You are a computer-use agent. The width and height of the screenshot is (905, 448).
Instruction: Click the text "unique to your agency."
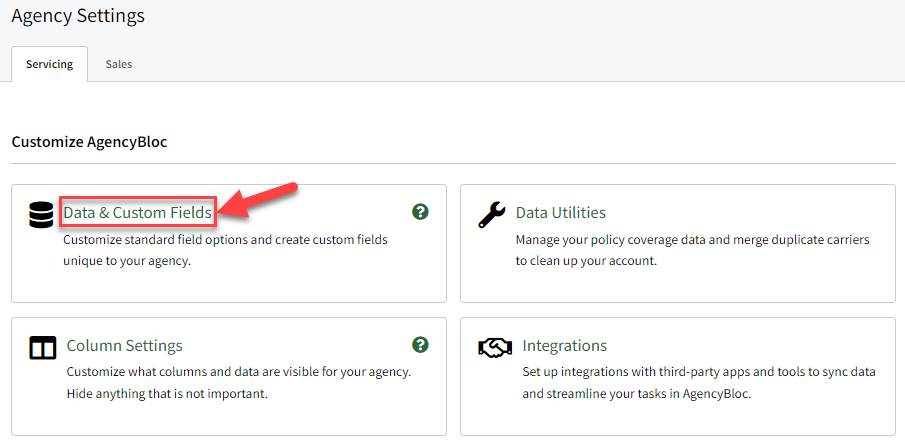coord(126,260)
